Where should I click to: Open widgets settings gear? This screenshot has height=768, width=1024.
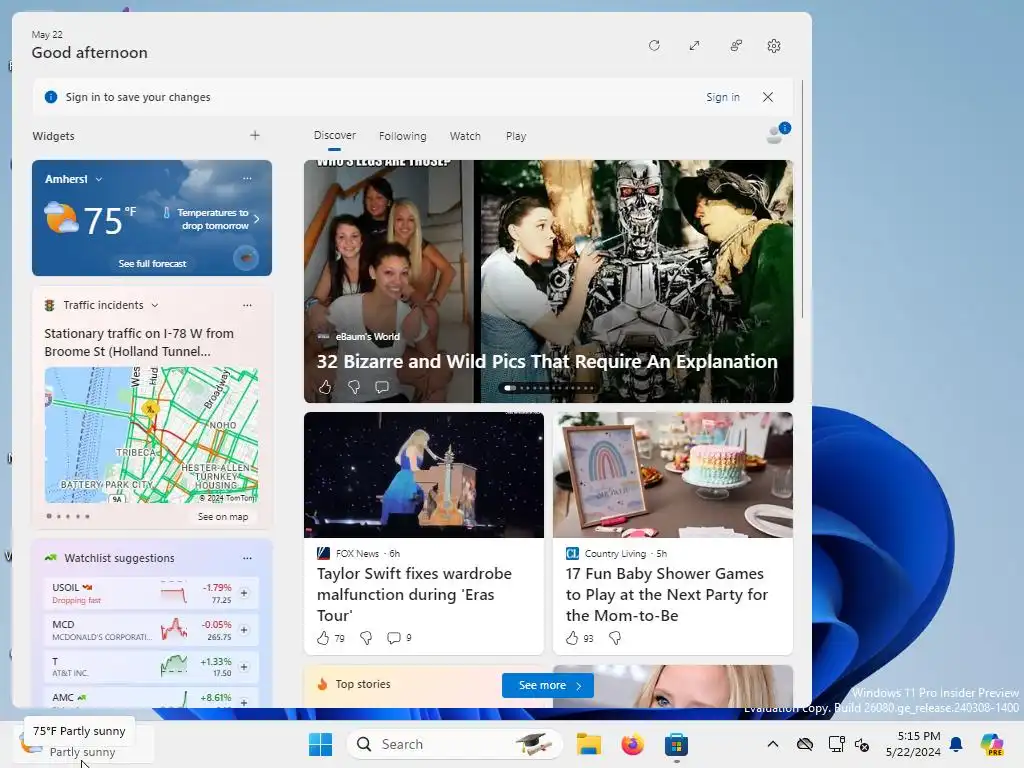tap(774, 46)
